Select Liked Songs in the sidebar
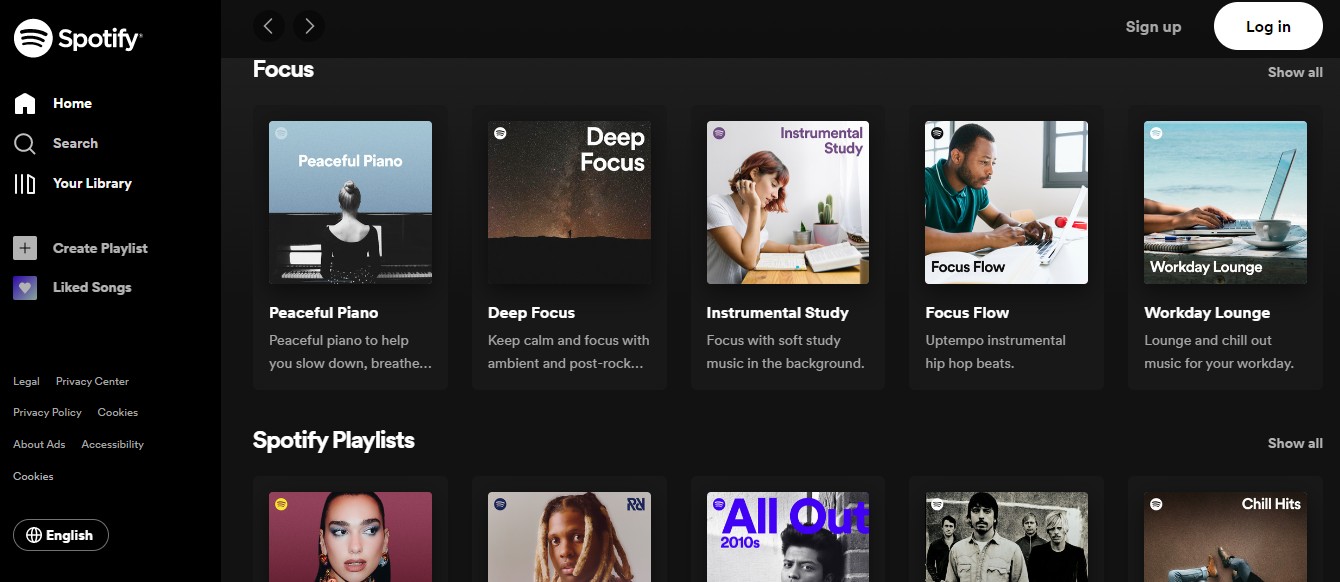 (92, 287)
